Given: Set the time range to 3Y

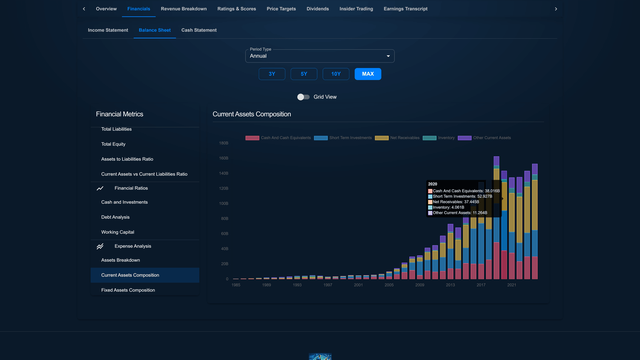Looking at the screenshot, I should pyautogui.click(x=272, y=74).
